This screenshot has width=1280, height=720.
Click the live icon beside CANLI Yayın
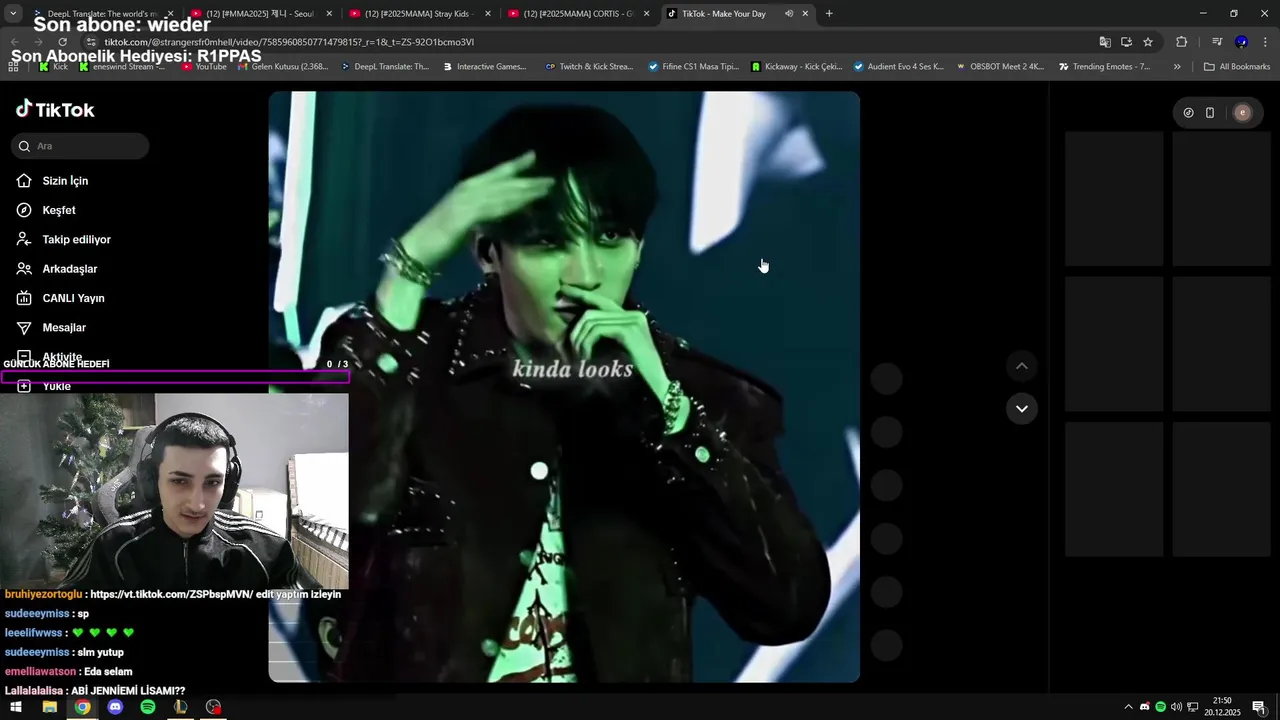pos(24,298)
